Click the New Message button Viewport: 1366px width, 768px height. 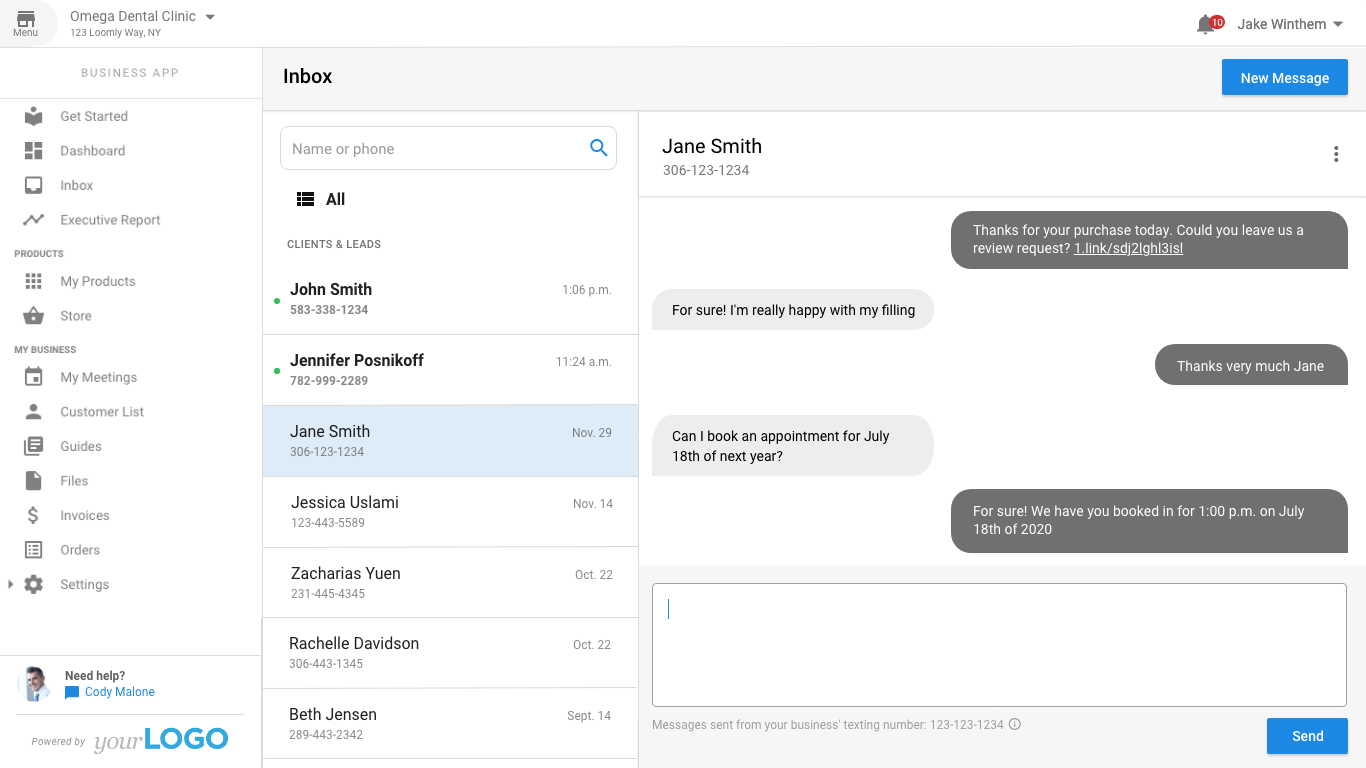[1284, 77]
